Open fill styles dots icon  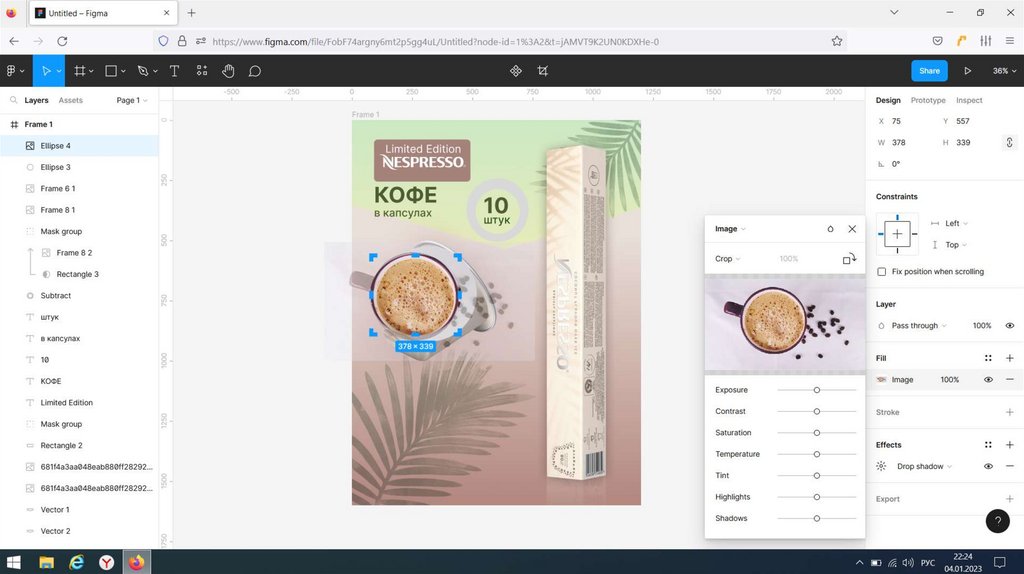pos(988,358)
